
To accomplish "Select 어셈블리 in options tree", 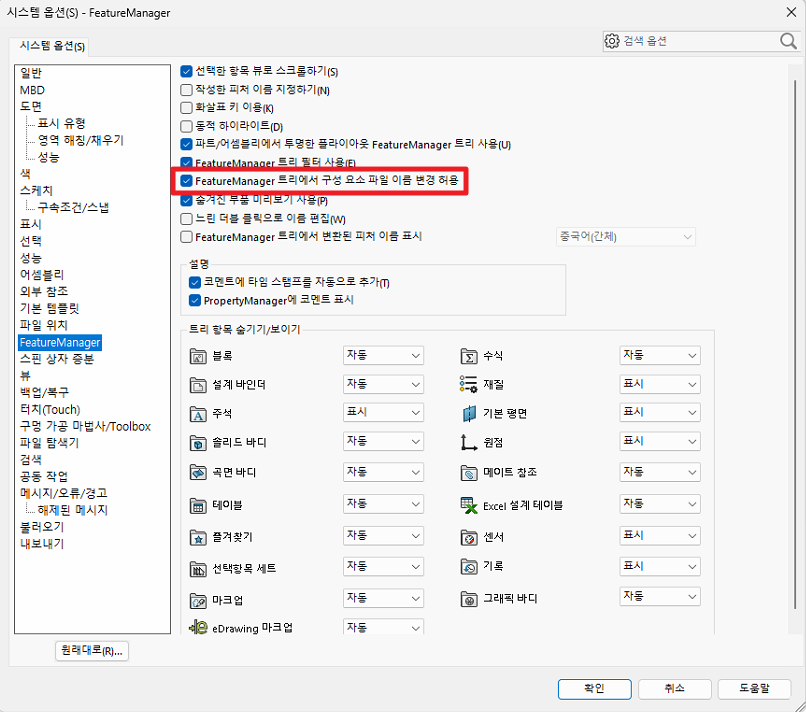I will (x=42, y=275).
